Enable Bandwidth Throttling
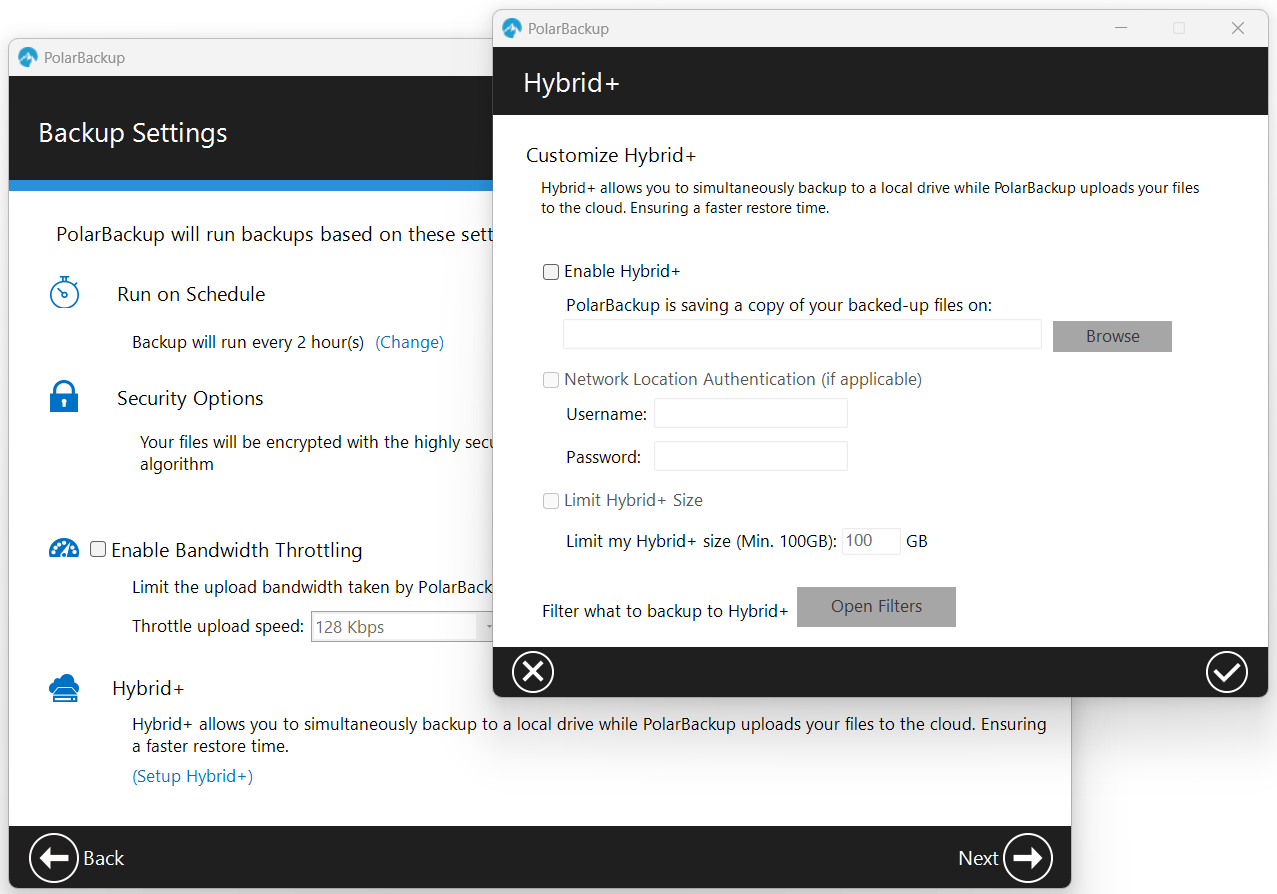1277x894 pixels. click(97, 549)
